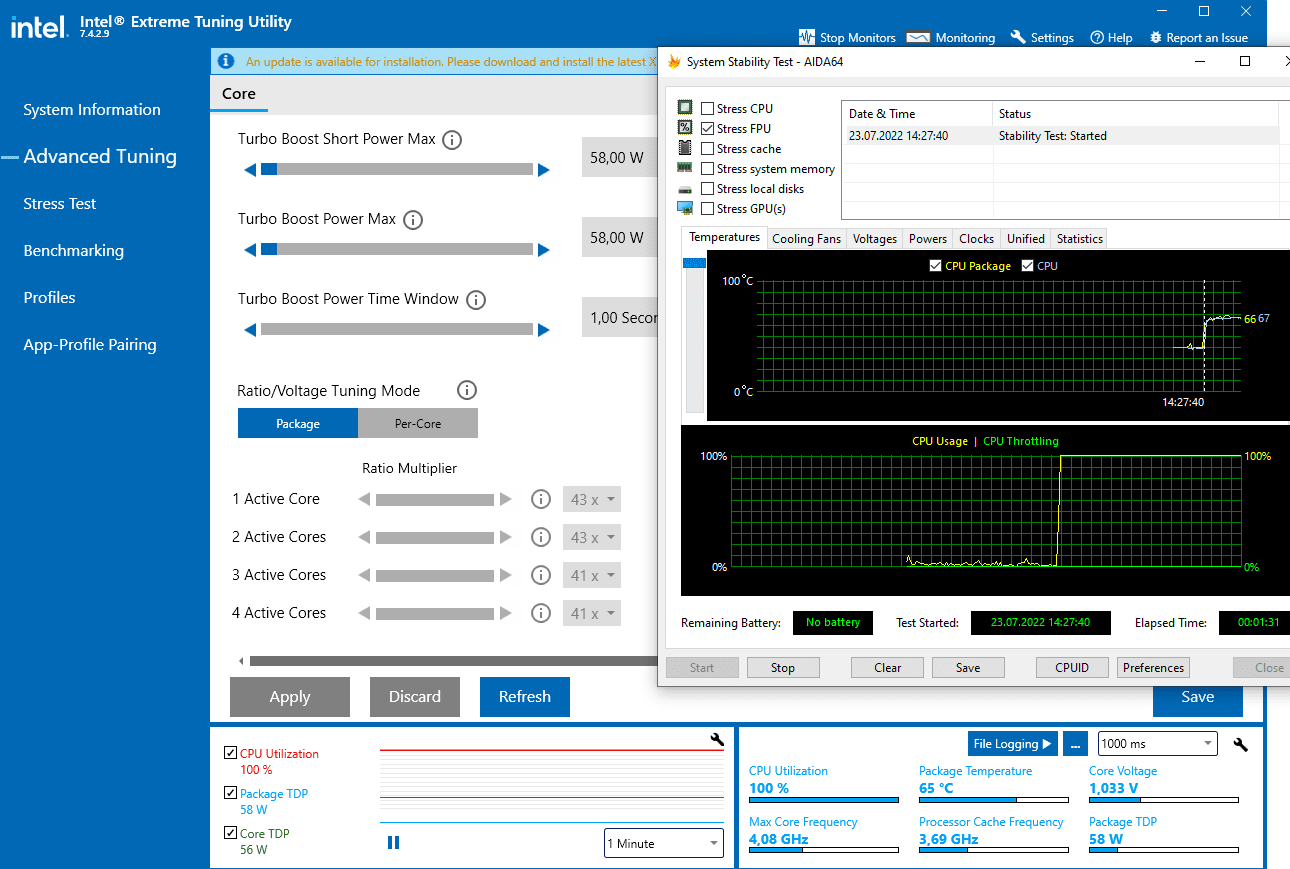Image resolution: width=1290 pixels, height=869 pixels.
Task: Increase Turbo Boost Power Time Window right arrow
Action: 544,330
